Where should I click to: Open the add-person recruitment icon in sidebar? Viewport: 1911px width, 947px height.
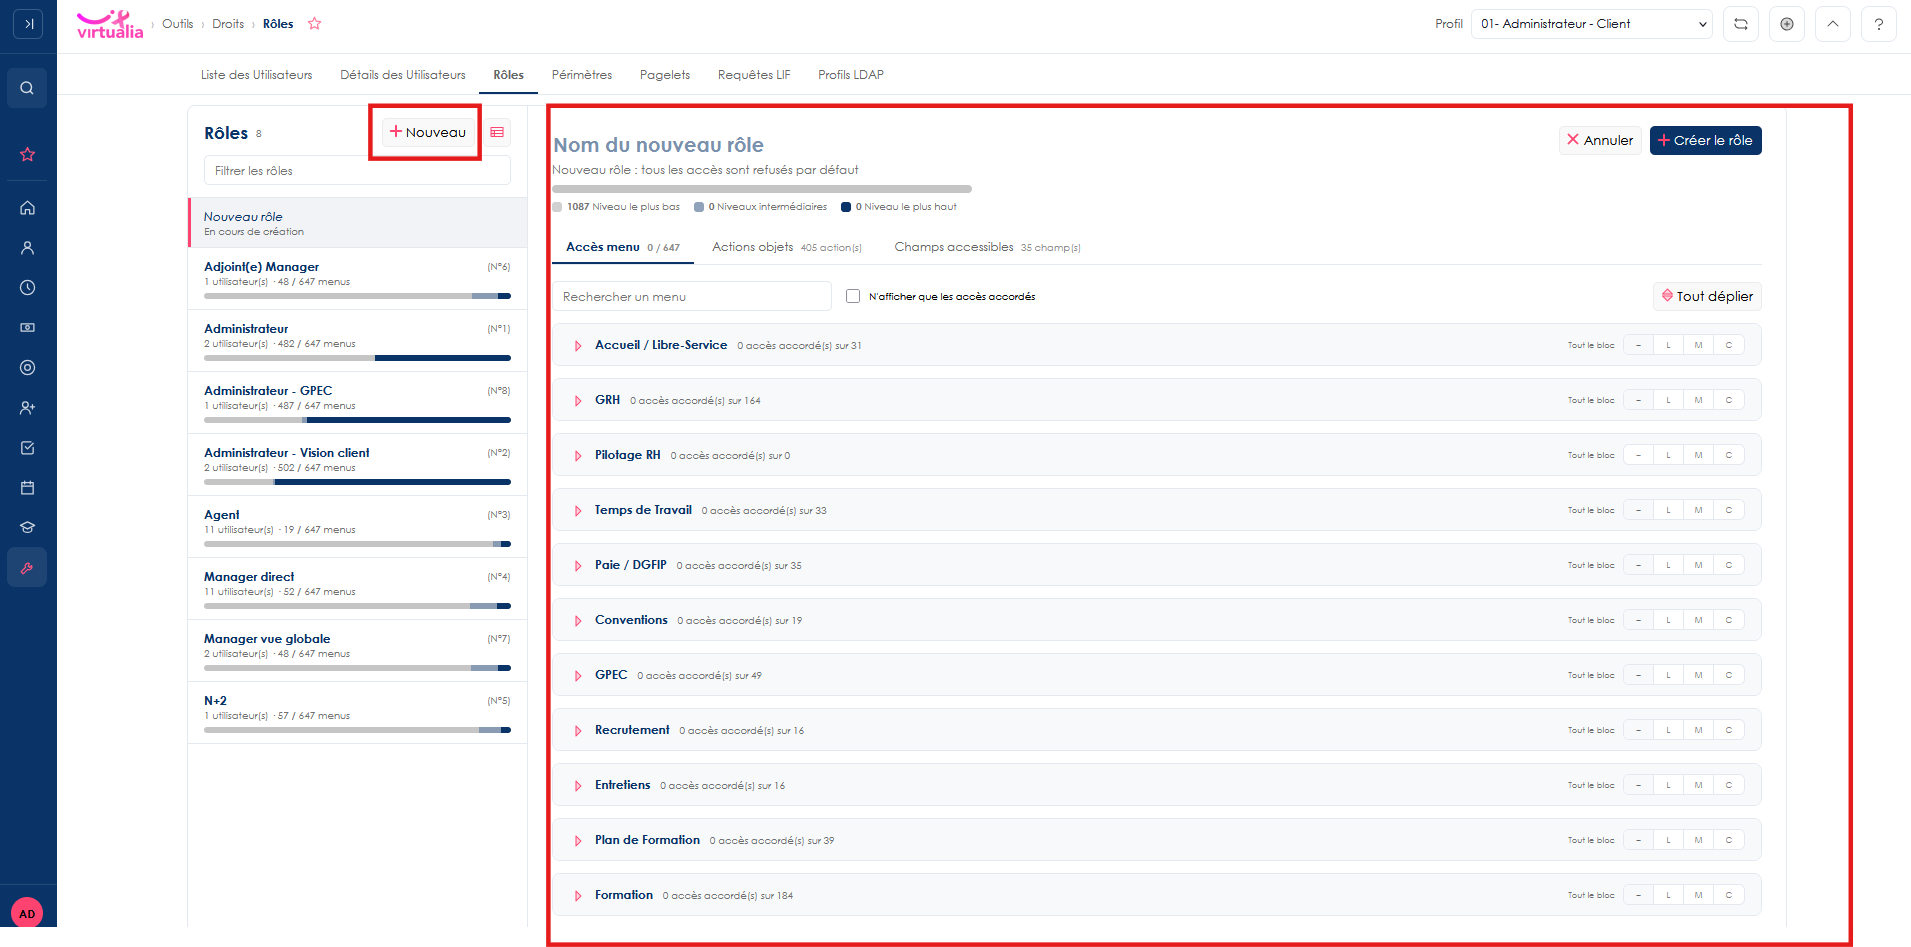27,408
